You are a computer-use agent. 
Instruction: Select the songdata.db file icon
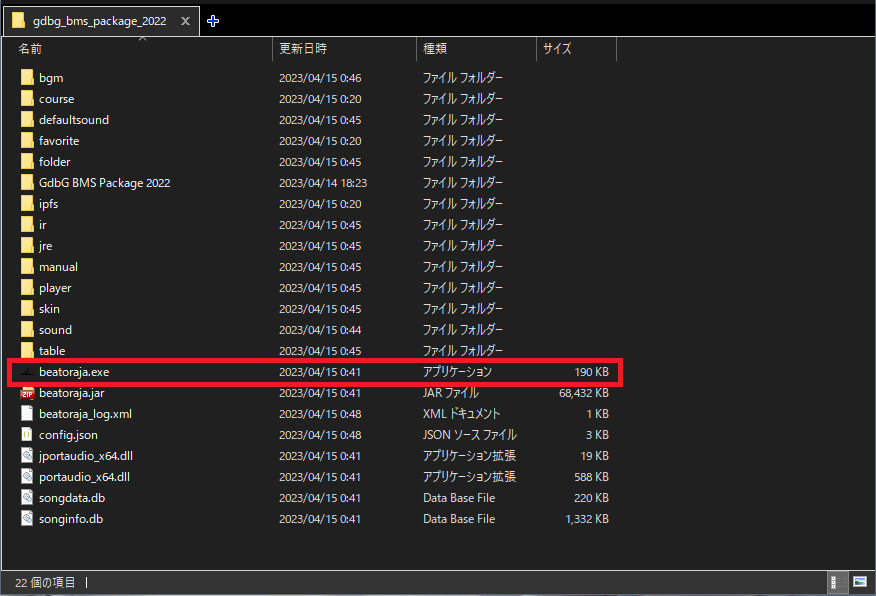pyautogui.click(x=27, y=498)
